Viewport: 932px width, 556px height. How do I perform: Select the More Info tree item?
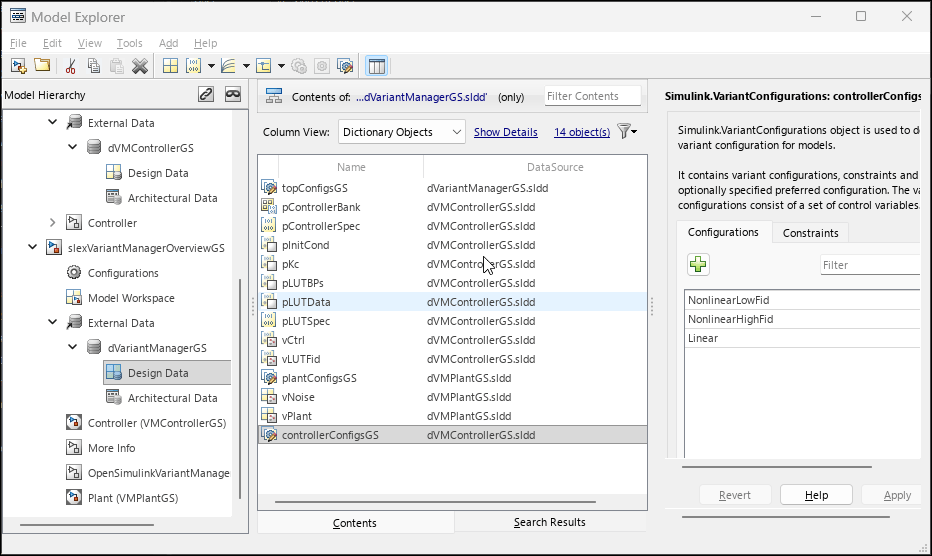(111, 448)
